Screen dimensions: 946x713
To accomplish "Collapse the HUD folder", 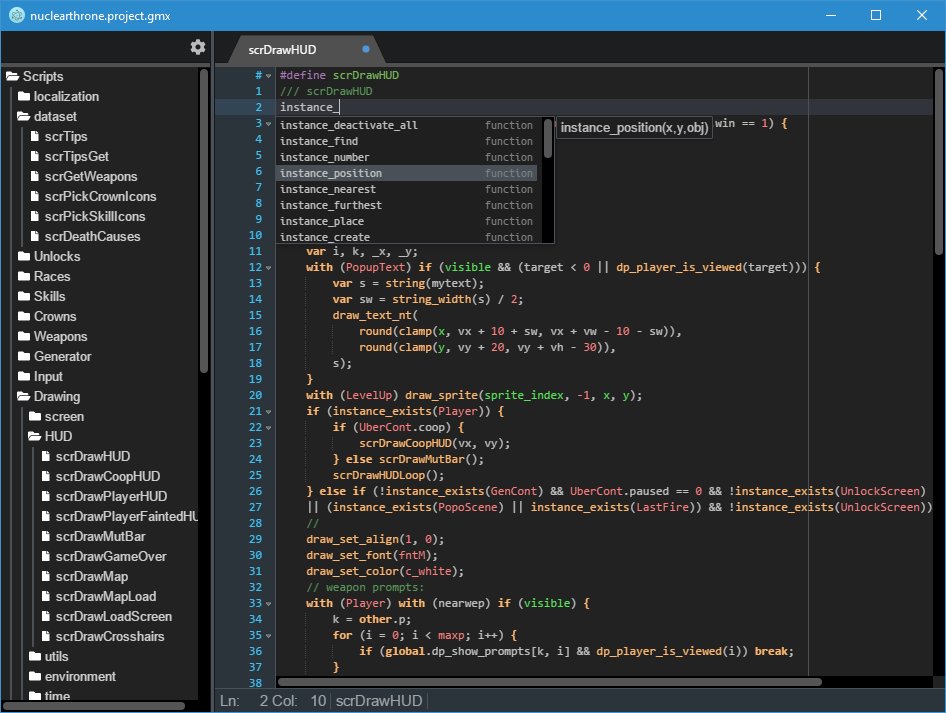I will pos(51,436).
